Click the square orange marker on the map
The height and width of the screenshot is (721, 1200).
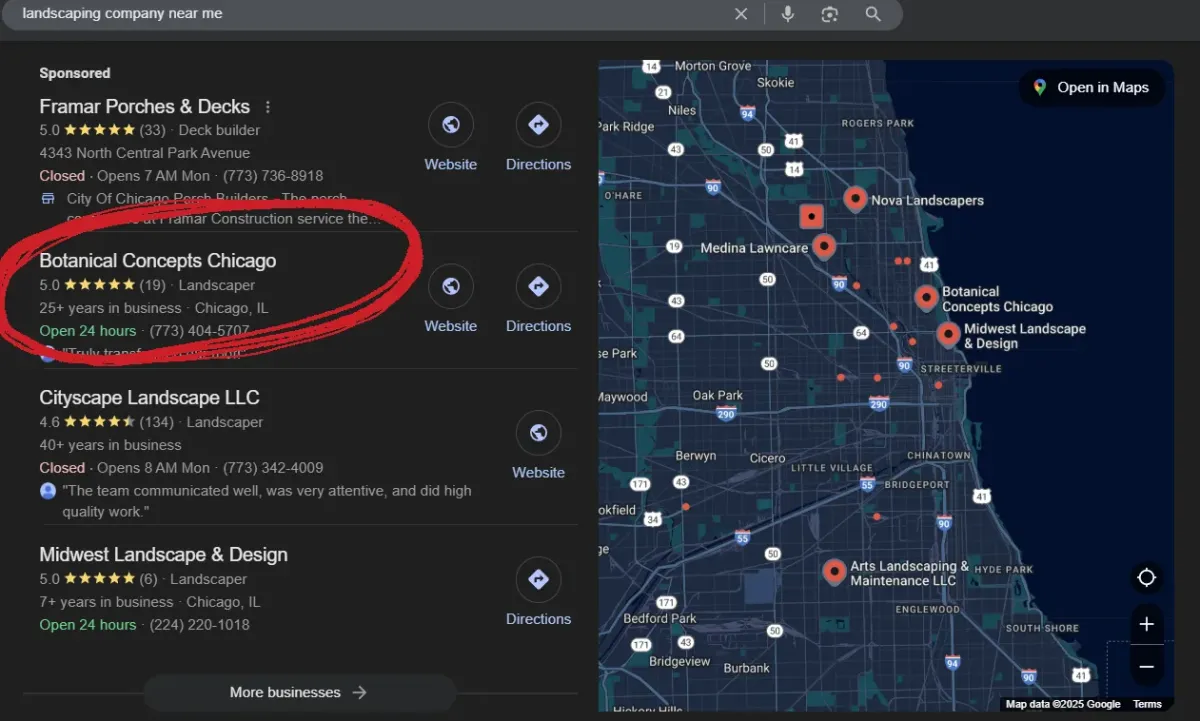[811, 216]
